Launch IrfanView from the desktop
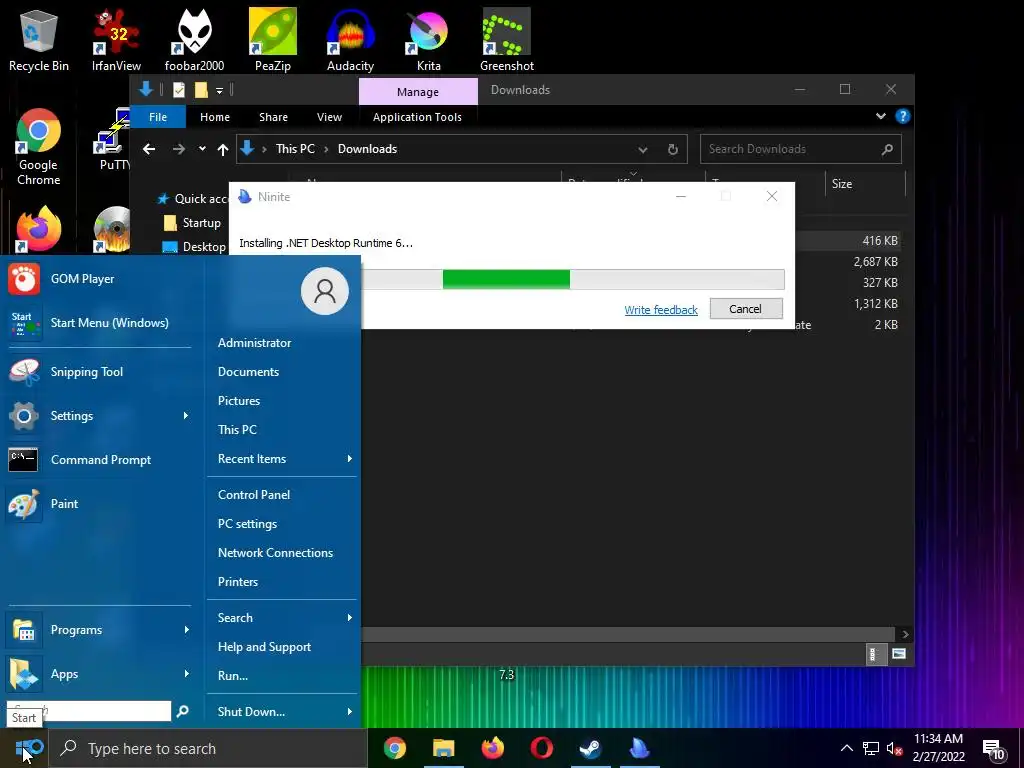This screenshot has width=1024, height=768. click(116, 40)
